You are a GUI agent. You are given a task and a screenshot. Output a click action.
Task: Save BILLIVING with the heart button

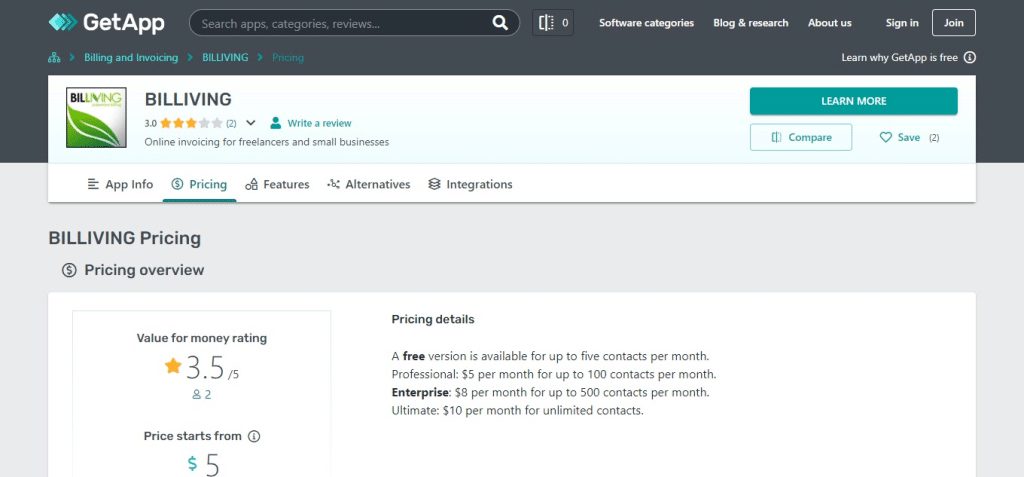(885, 137)
